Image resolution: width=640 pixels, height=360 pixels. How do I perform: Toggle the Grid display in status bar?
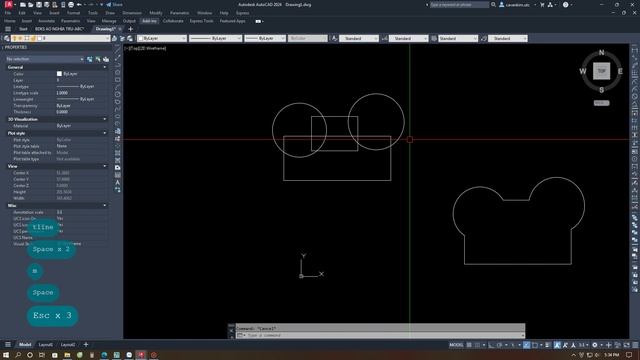pos(469,345)
